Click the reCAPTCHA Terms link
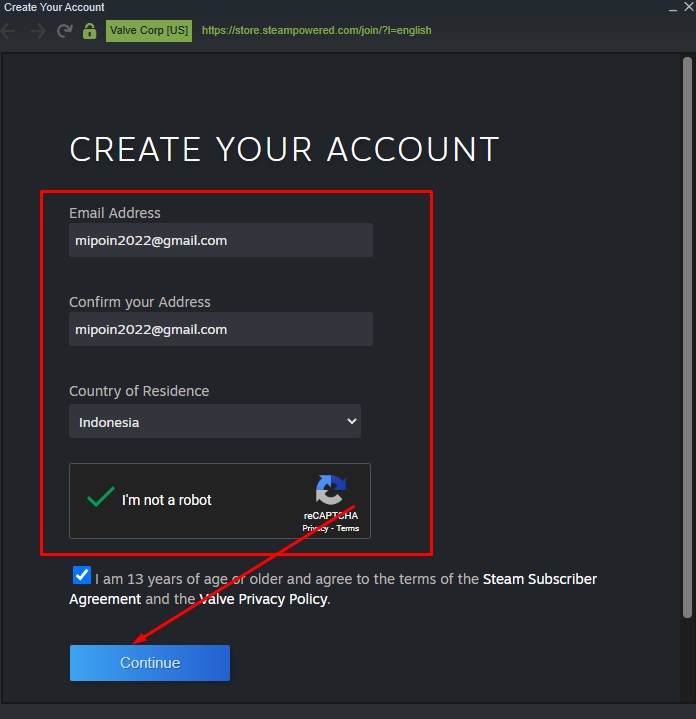 pyautogui.click(x=347, y=528)
